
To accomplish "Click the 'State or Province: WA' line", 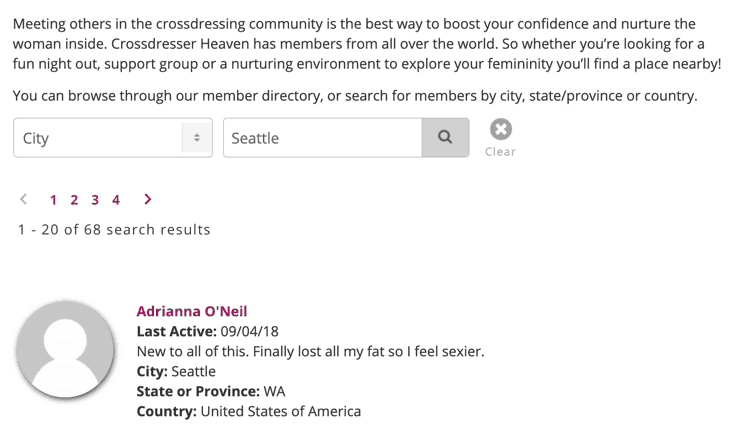I will point(211,392).
